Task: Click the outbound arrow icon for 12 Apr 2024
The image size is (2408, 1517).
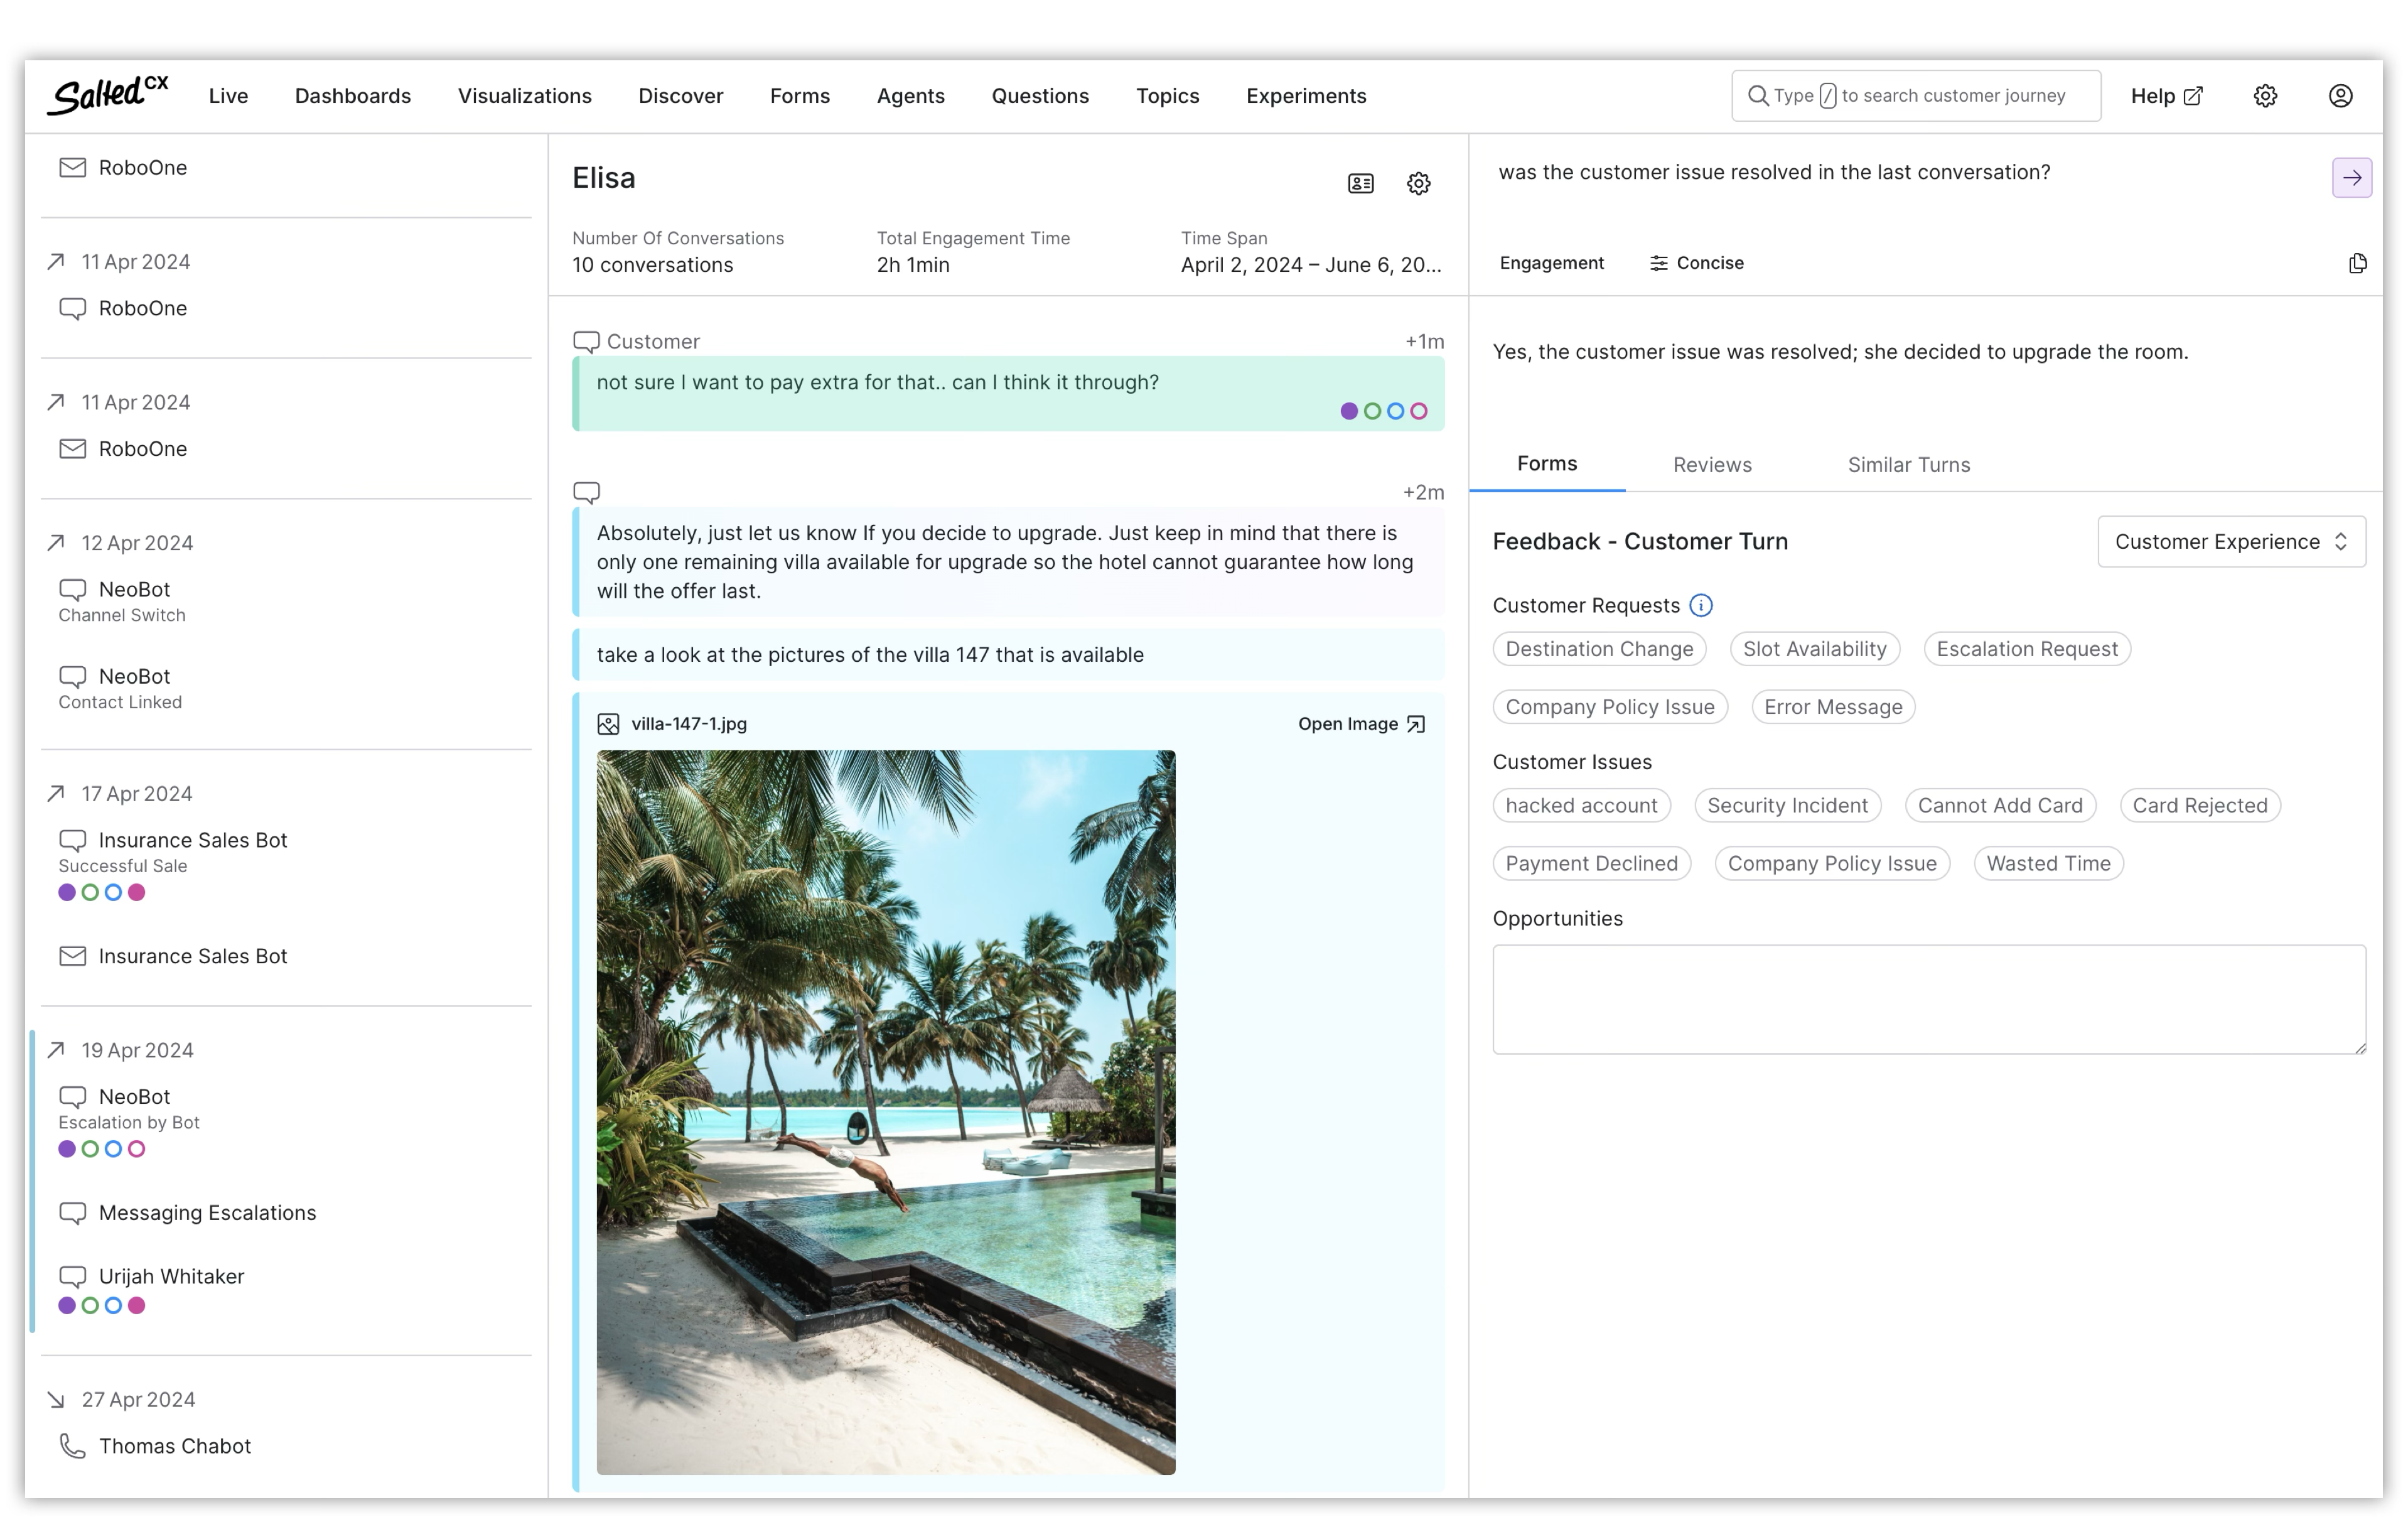Action: (x=56, y=543)
